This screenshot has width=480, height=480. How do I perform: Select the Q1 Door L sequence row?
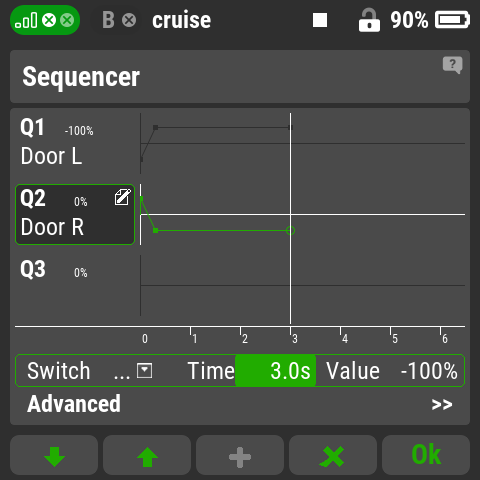75,142
